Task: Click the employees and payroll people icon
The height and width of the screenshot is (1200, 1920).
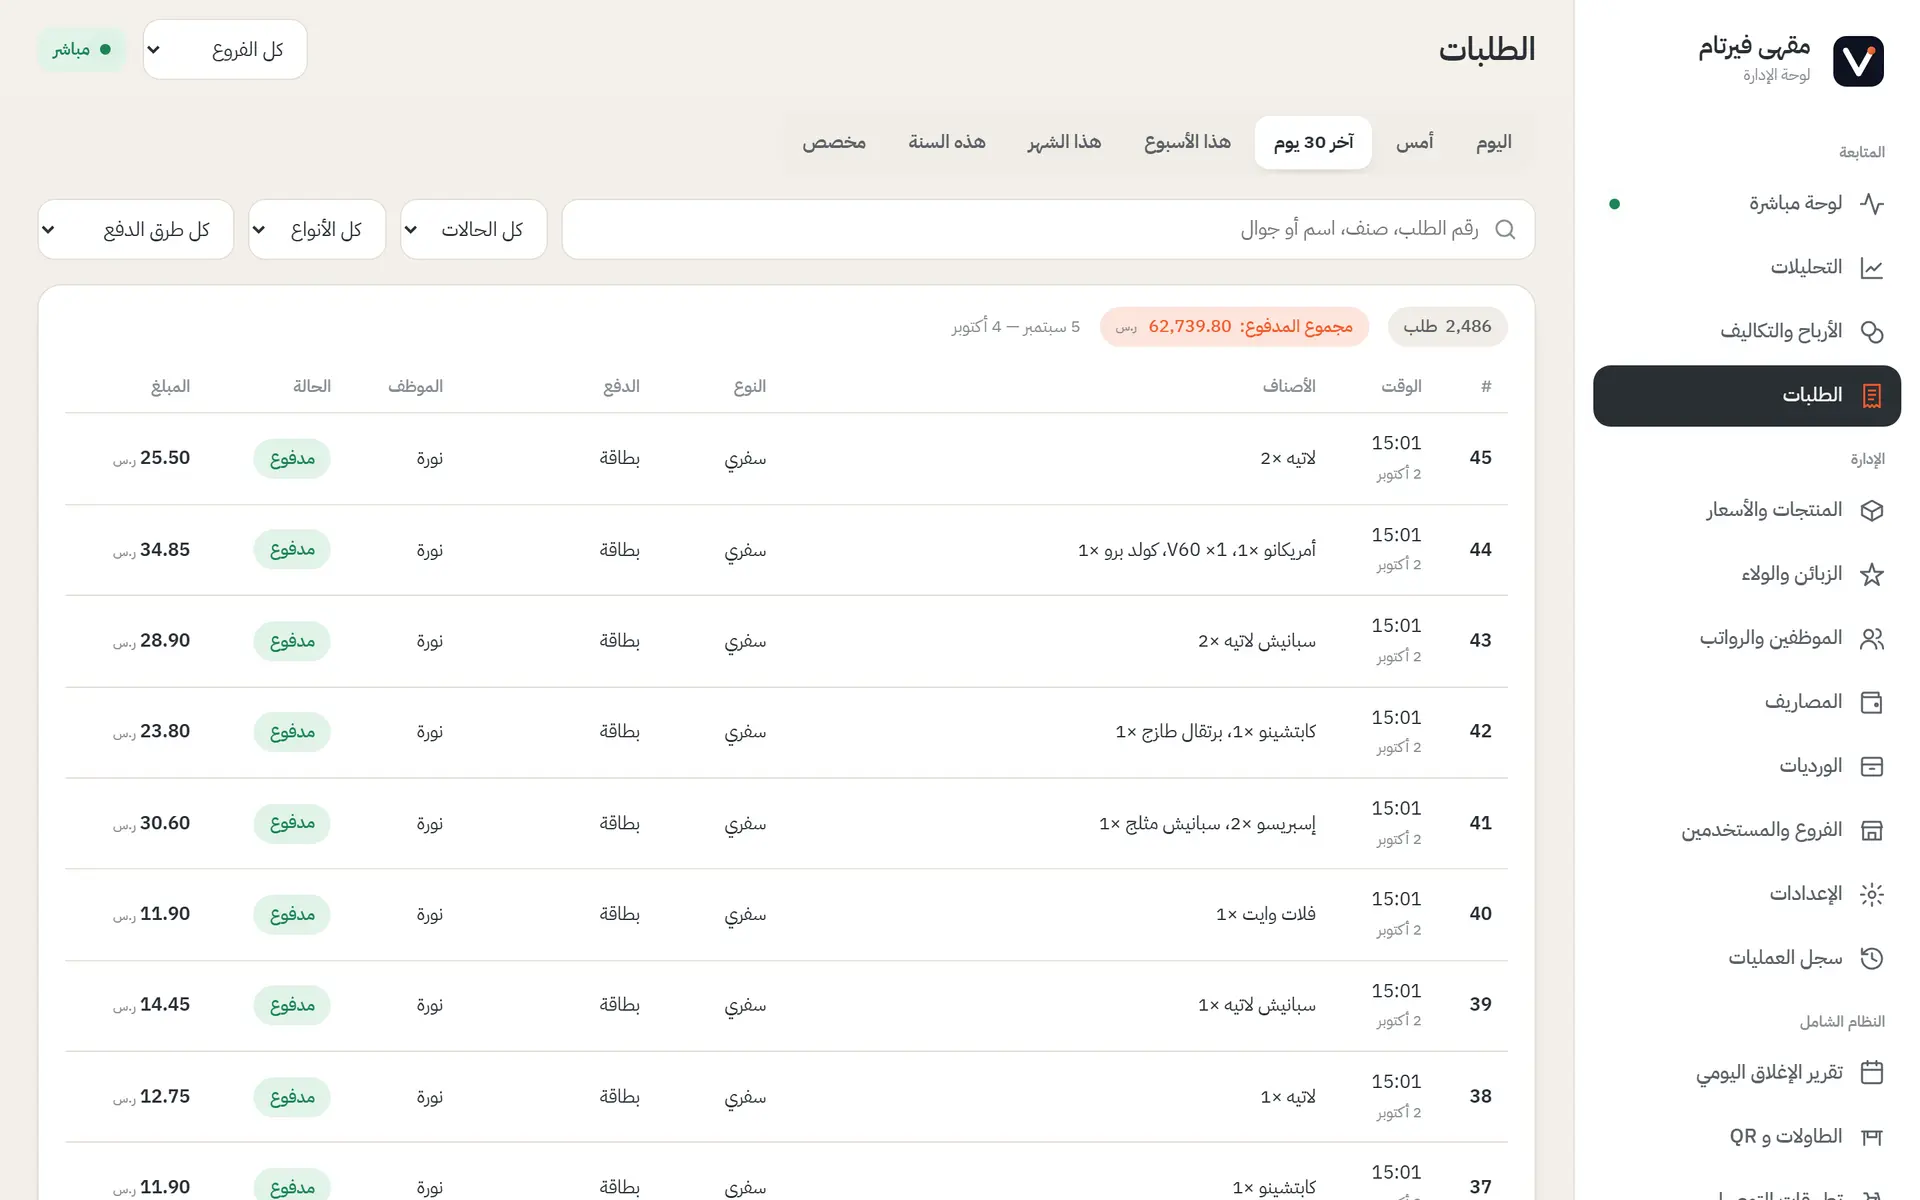Action: click(1871, 639)
